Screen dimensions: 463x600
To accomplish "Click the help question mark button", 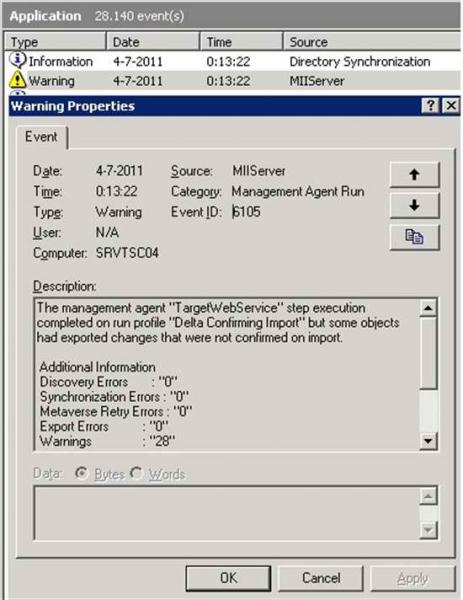I will coord(430,105).
